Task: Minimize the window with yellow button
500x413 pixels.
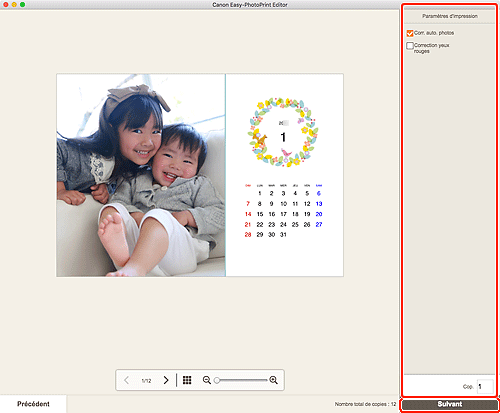Action: tap(14, 5)
